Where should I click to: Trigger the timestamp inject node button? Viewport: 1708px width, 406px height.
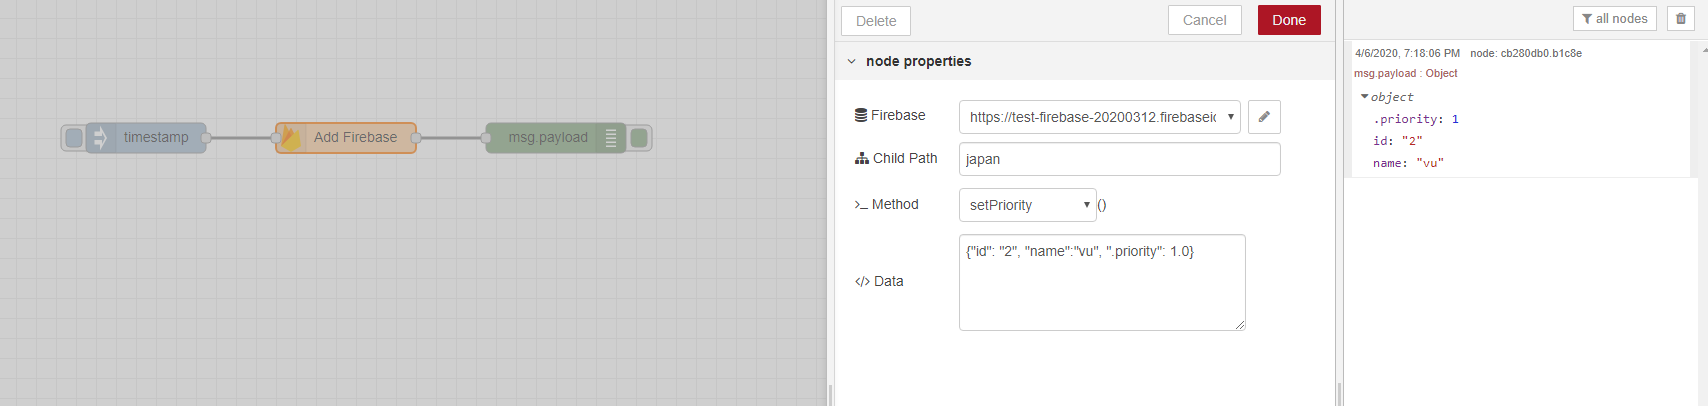pyautogui.click(x=74, y=138)
